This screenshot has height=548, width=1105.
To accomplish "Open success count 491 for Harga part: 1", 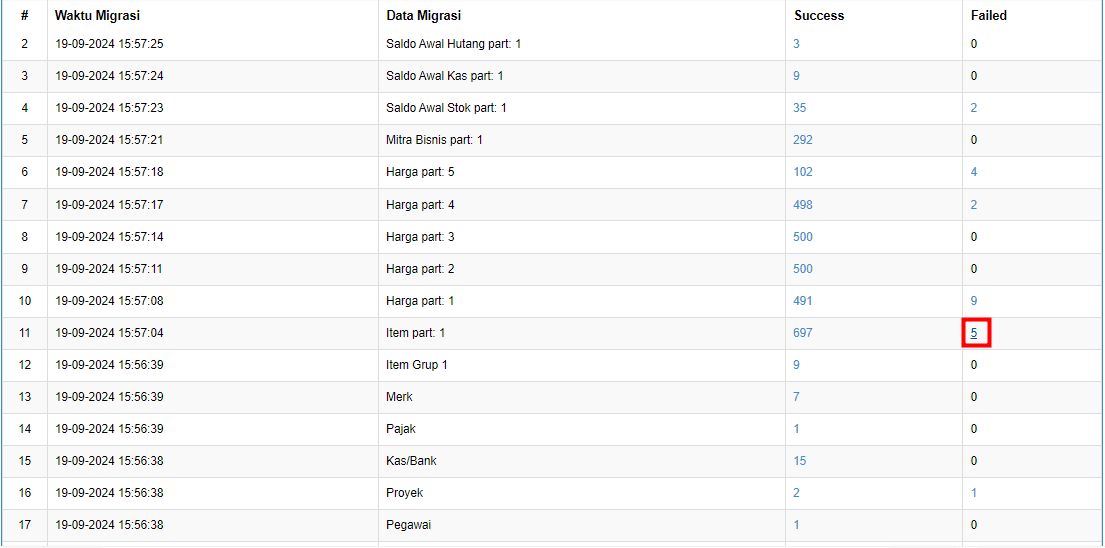I will (803, 301).
